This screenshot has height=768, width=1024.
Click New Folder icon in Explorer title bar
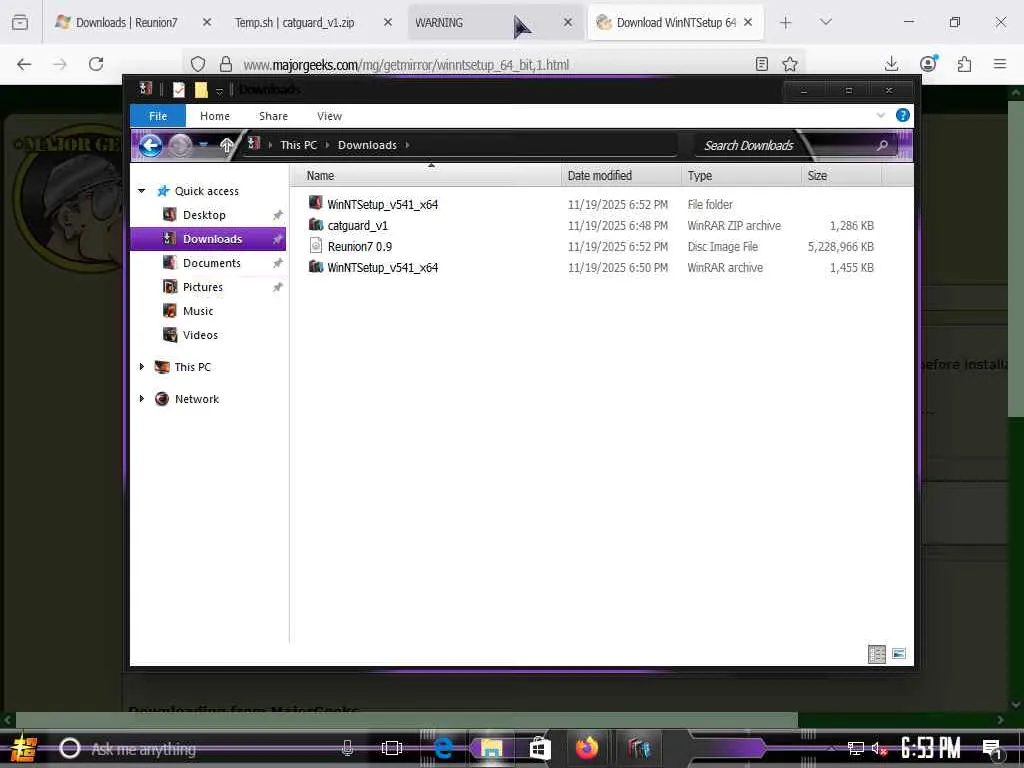[201, 89]
